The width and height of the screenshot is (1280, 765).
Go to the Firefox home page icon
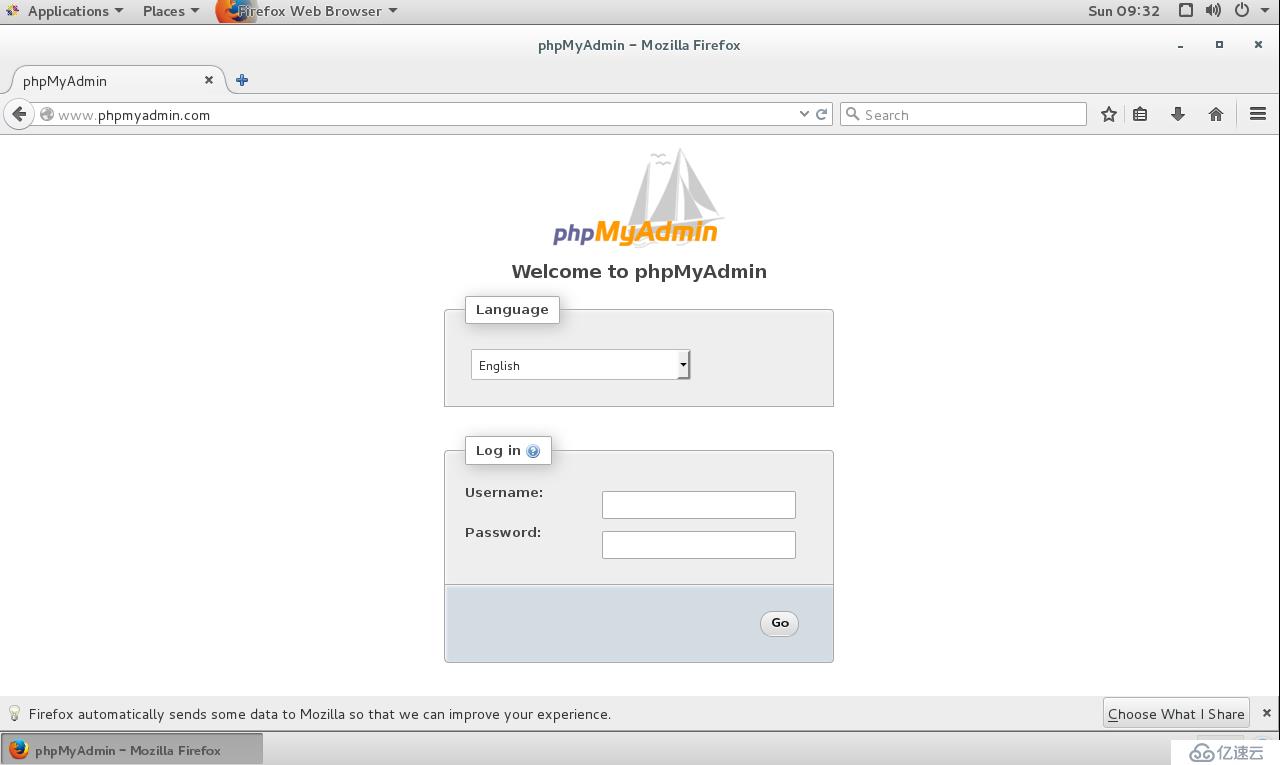[x=1216, y=114]
